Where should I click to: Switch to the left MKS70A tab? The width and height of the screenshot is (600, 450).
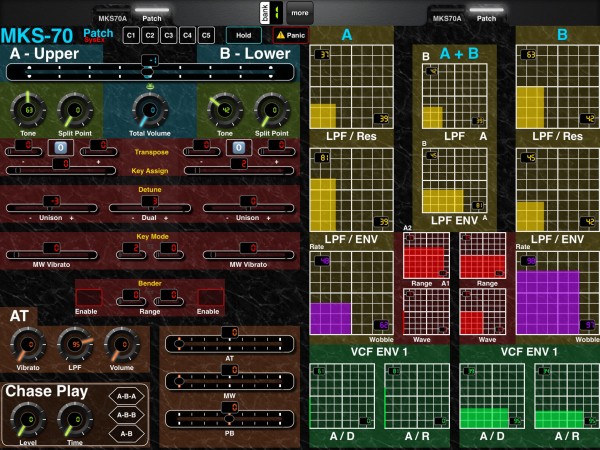coord(112,15)
